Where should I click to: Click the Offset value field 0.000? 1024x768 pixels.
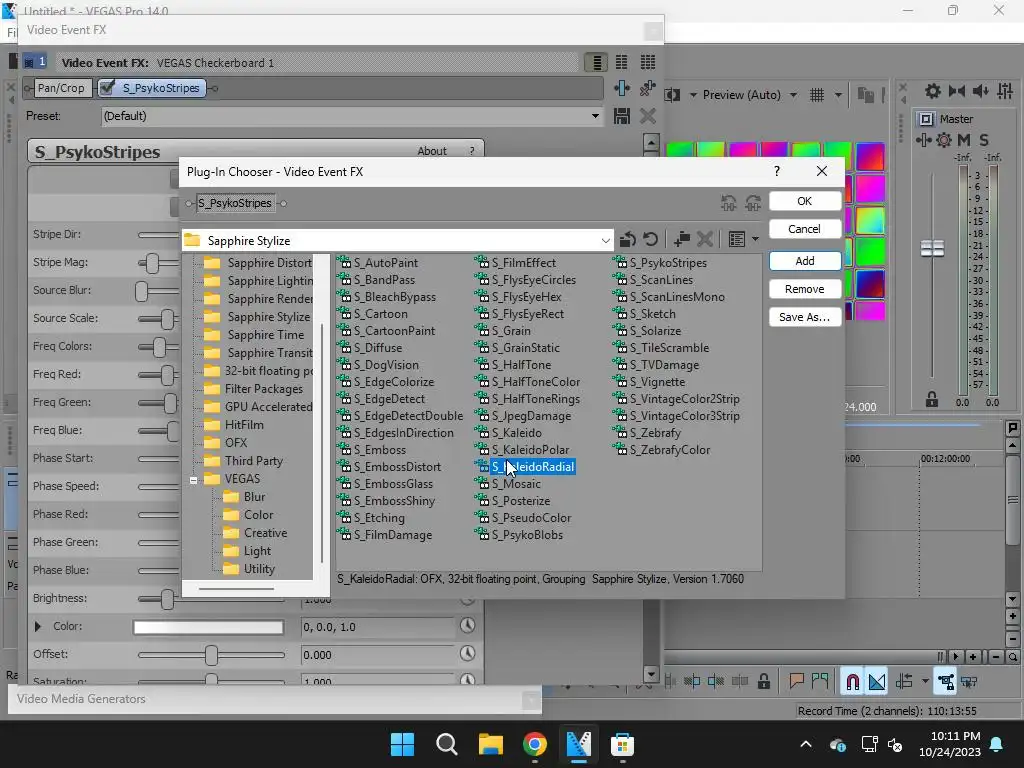pyautogui.click(x=377, y=654)
